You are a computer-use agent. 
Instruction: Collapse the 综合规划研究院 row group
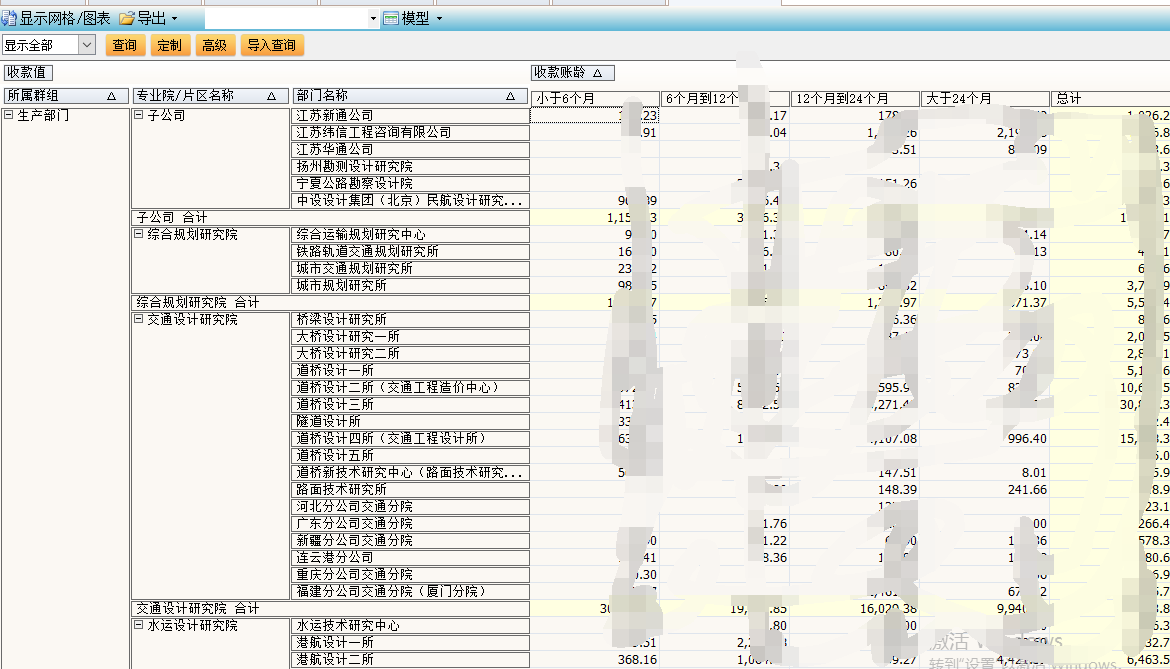click(x=139, y=235)
